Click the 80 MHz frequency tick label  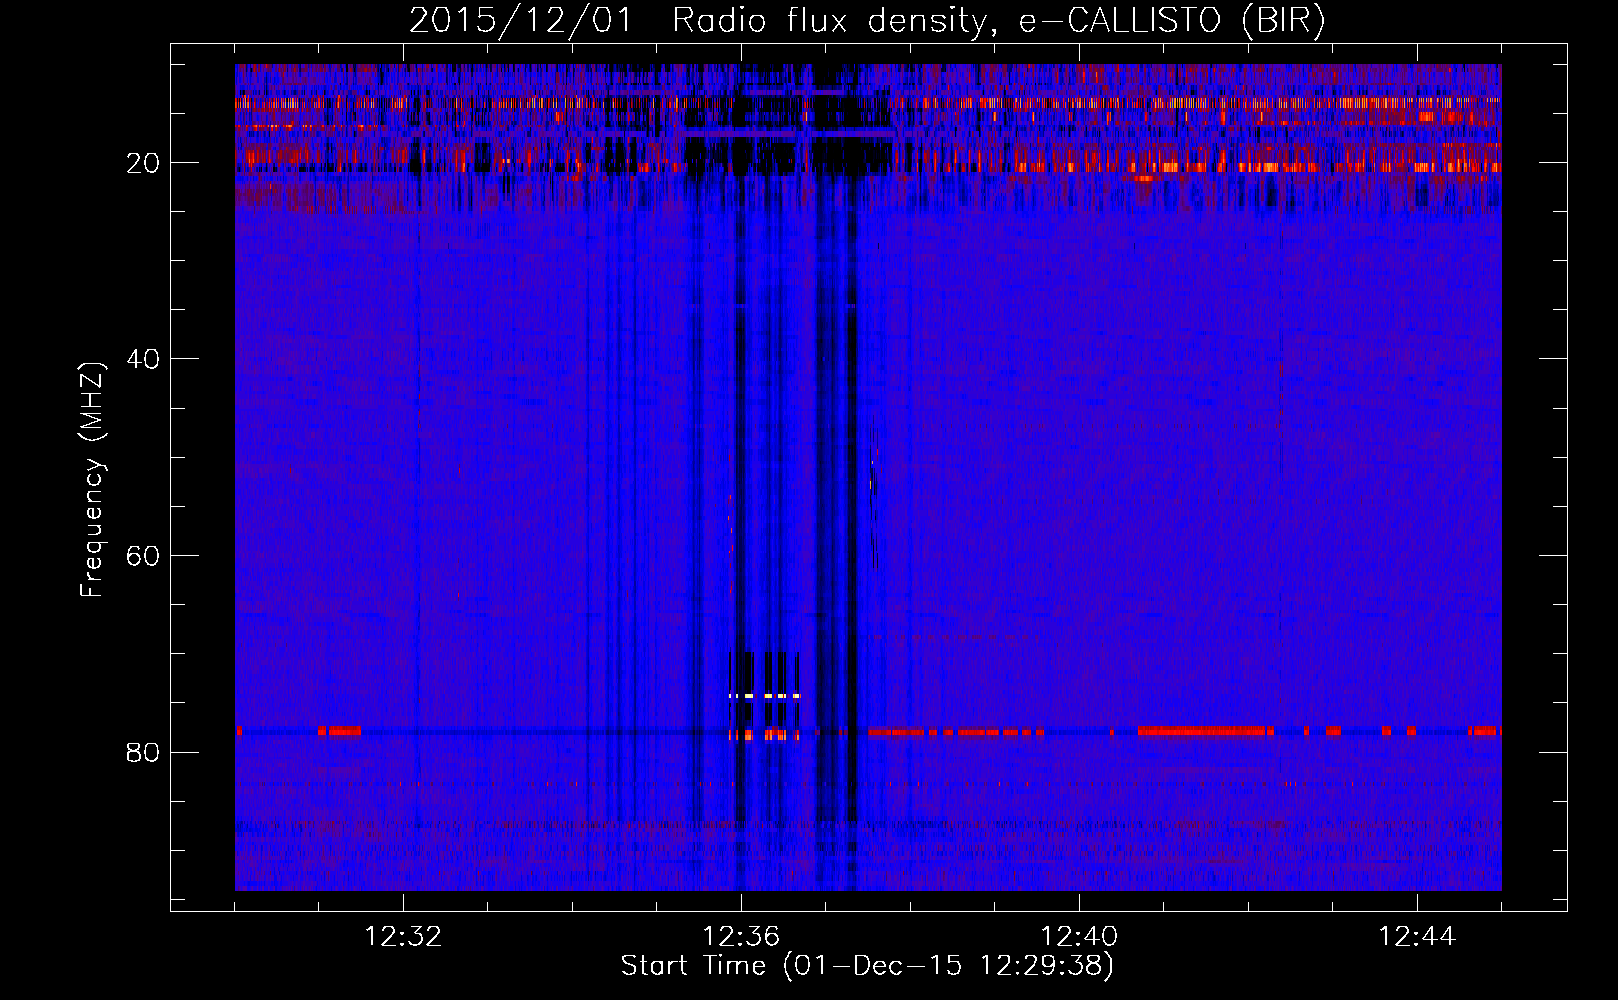(144, 752)
